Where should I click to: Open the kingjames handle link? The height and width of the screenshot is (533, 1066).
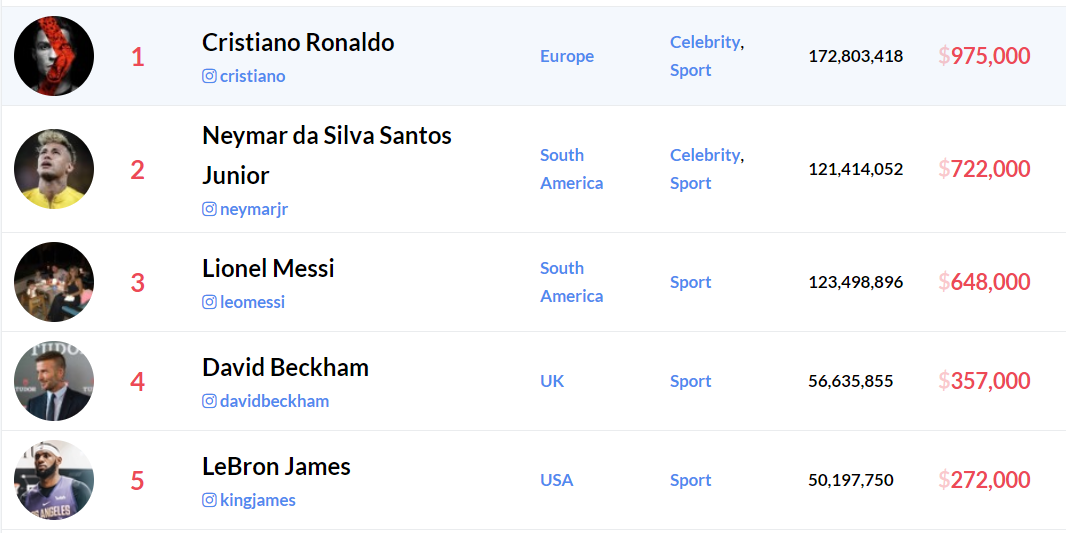pyautogui.click(x=258, y=500)
